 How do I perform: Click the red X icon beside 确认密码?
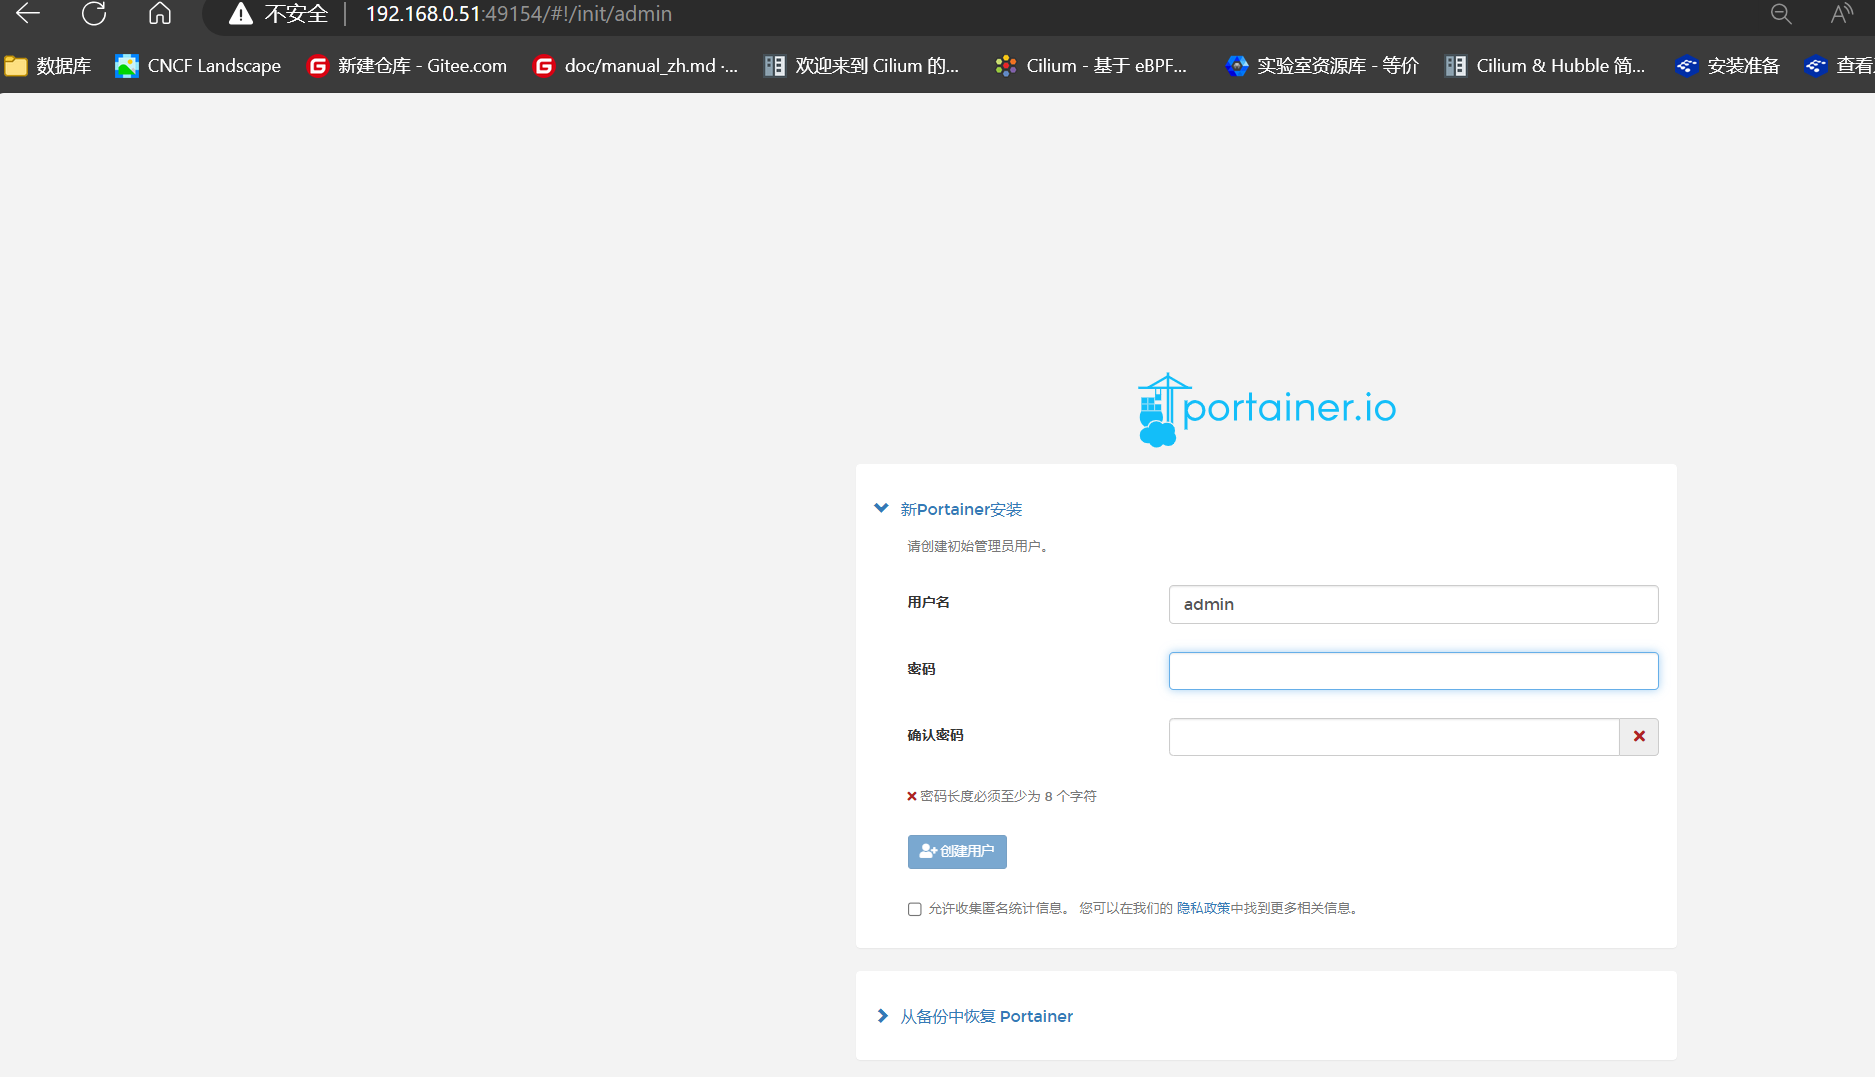1639,737
